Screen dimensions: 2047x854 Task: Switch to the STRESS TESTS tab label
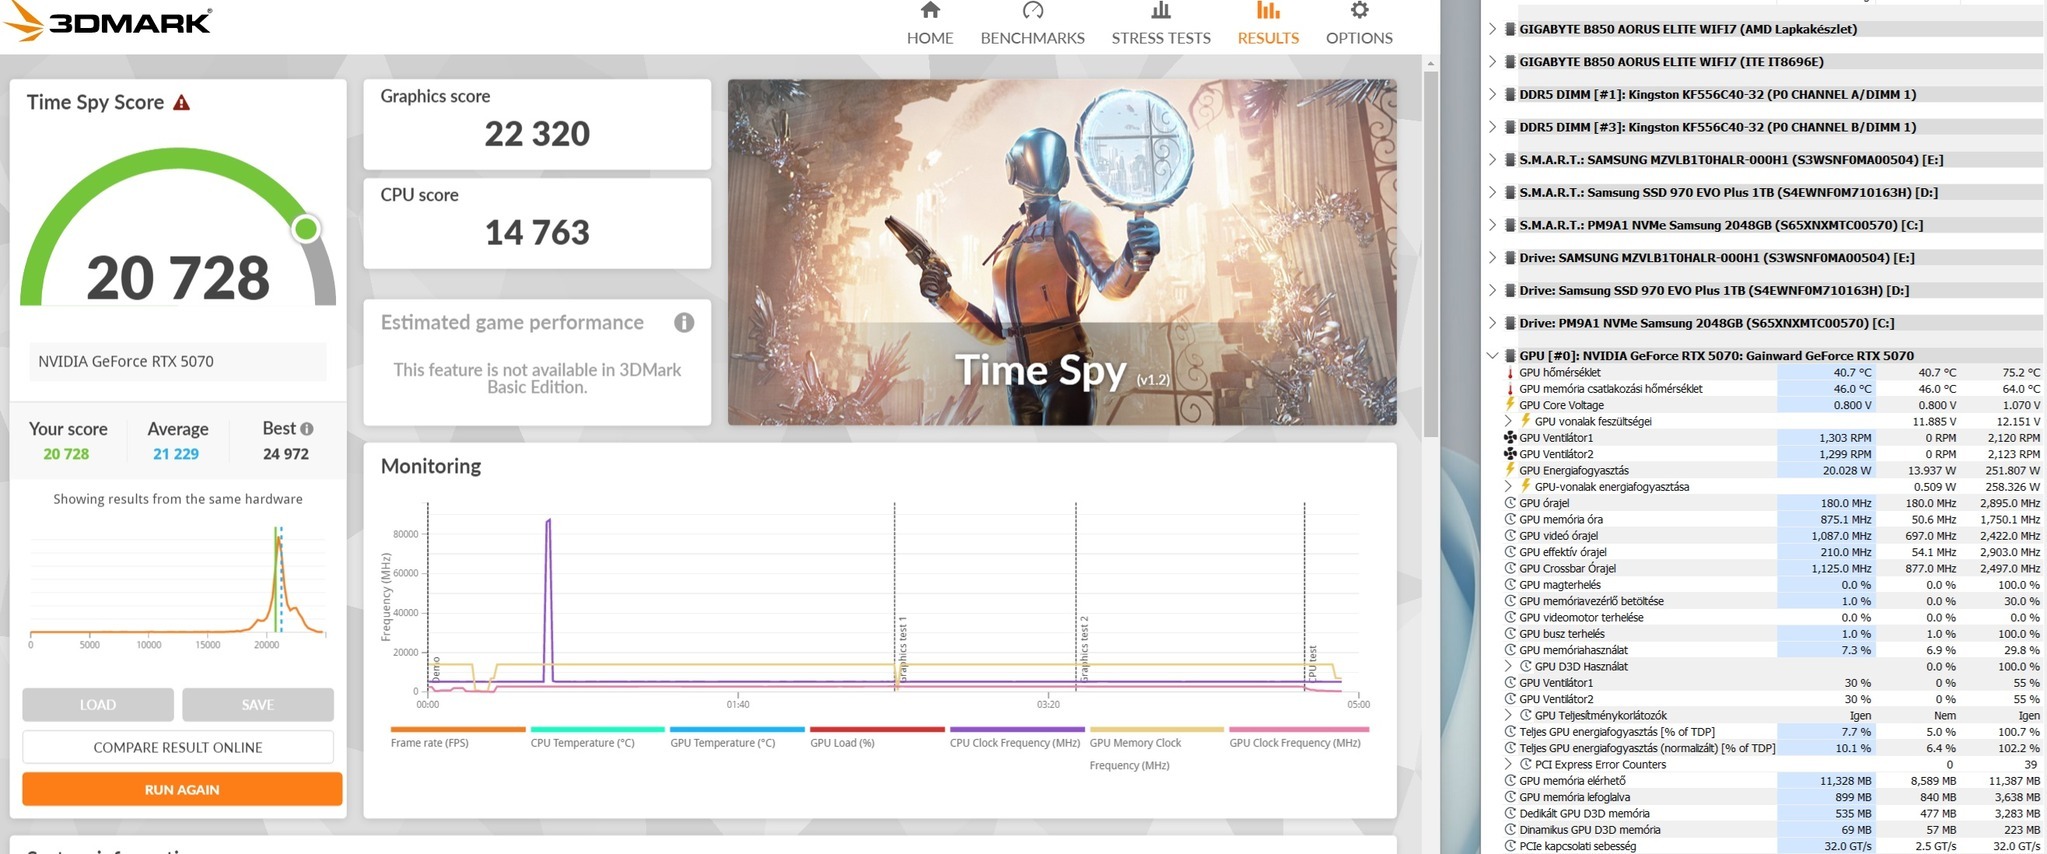tap(1161, 38)
